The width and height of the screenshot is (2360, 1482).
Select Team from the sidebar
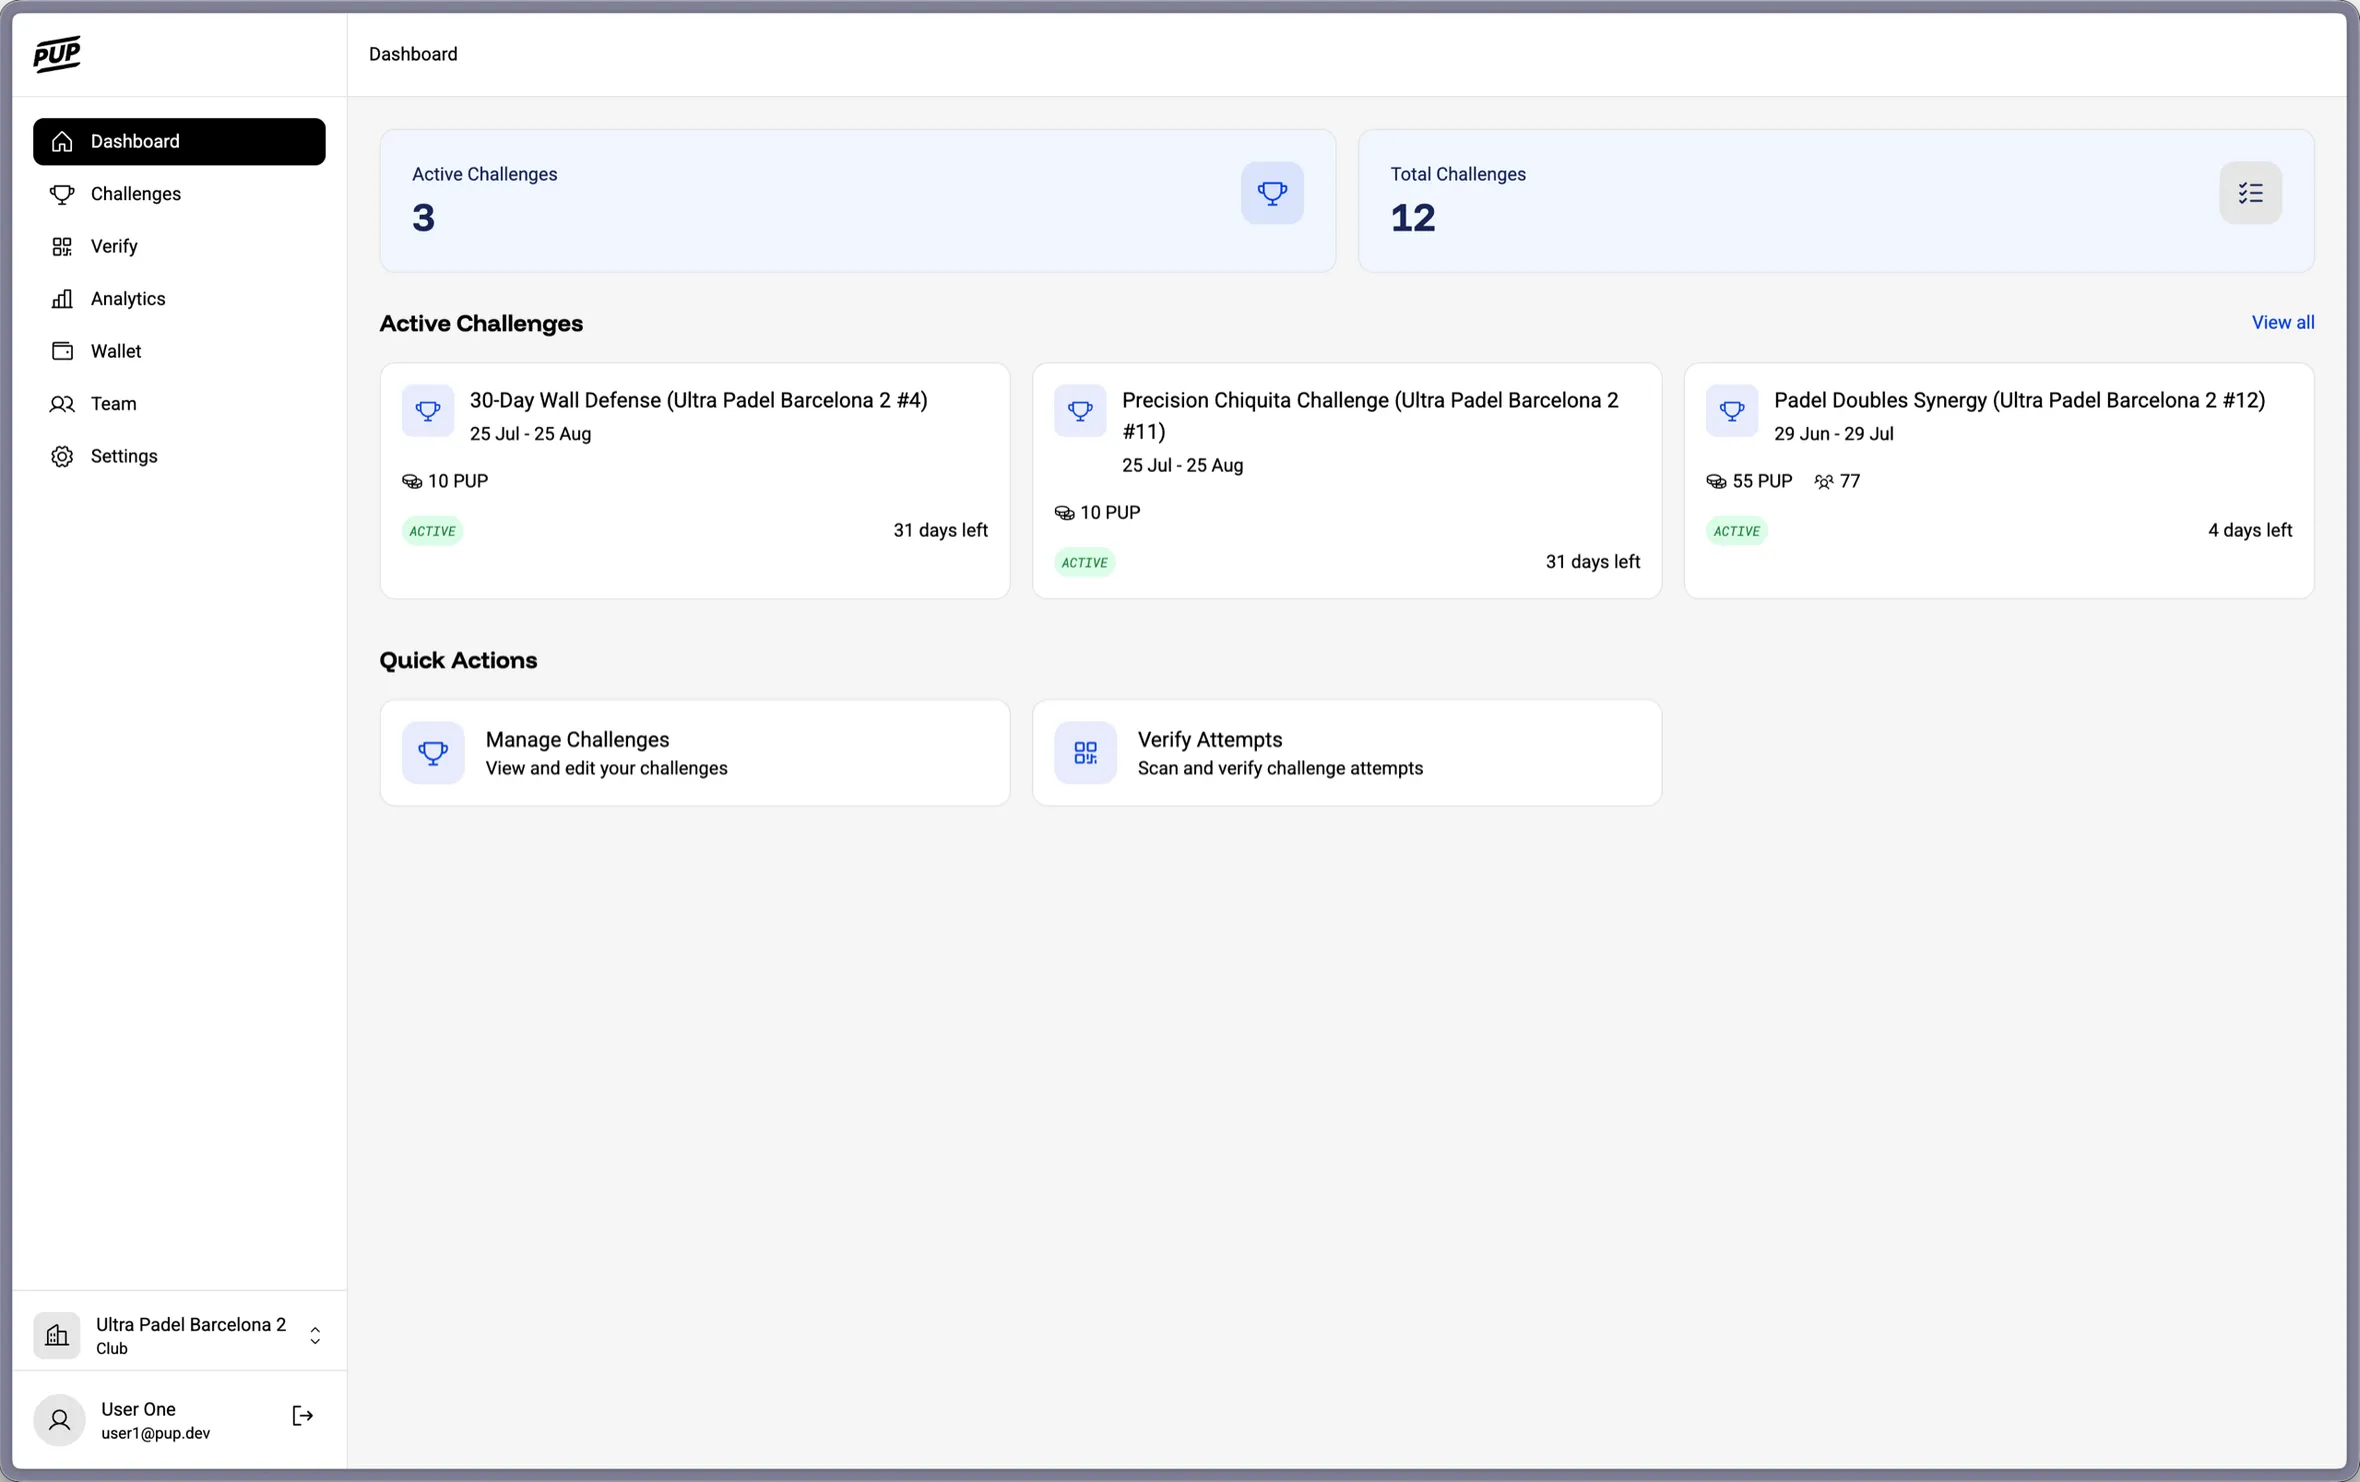[x=179, y=404]
